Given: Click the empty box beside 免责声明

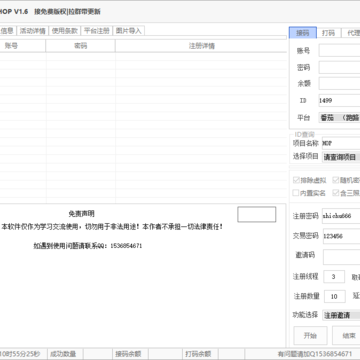Looking at the screenshot, I should click(257, 214).
